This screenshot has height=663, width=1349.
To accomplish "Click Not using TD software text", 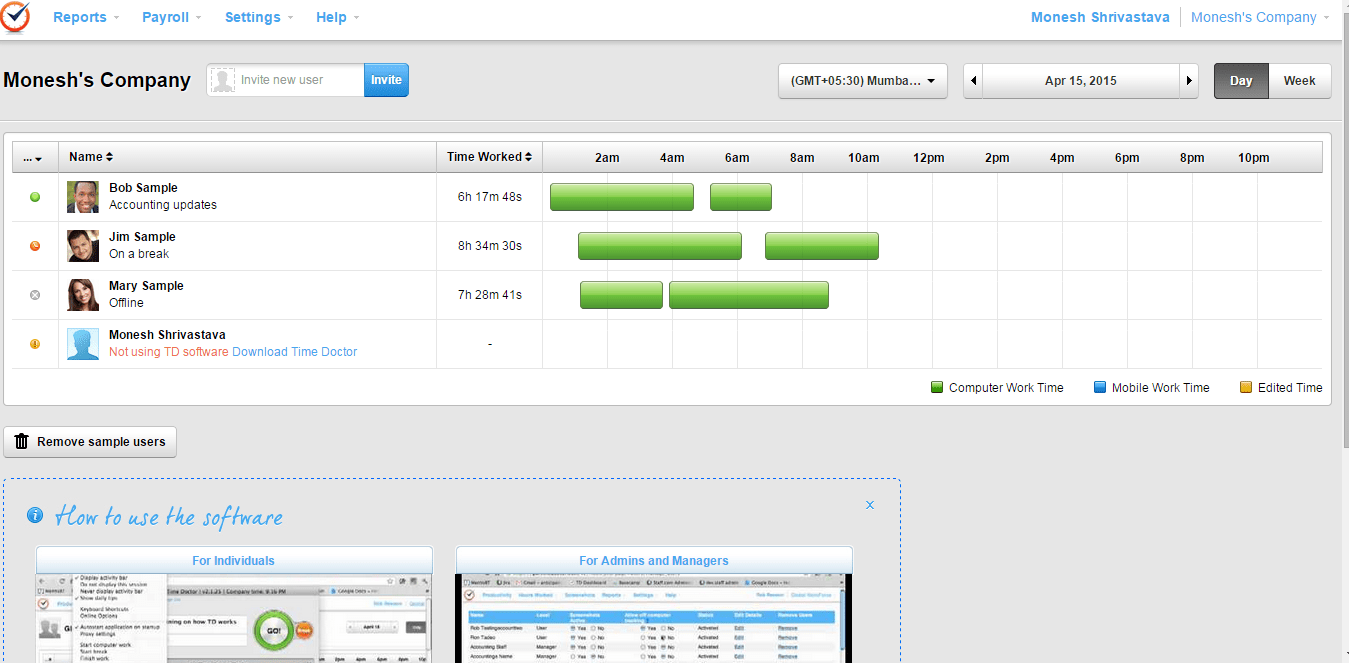I will tap(169, 352).
